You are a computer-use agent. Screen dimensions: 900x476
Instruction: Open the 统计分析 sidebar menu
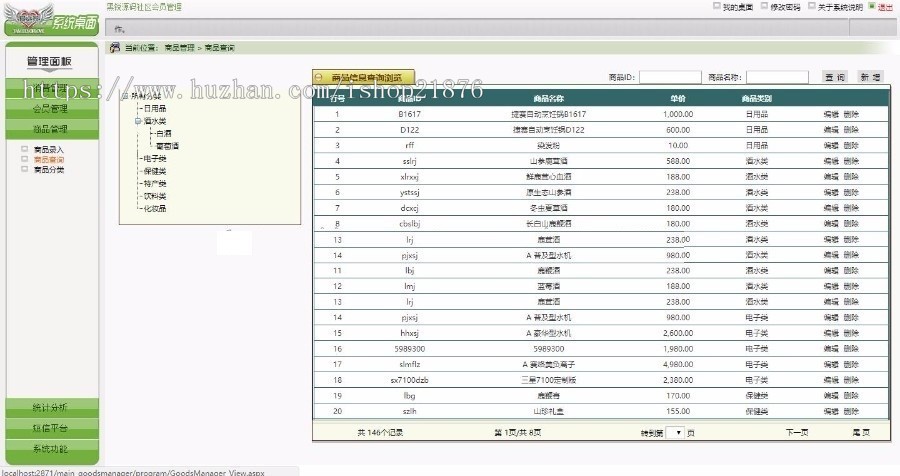click(x=52, y=408)
